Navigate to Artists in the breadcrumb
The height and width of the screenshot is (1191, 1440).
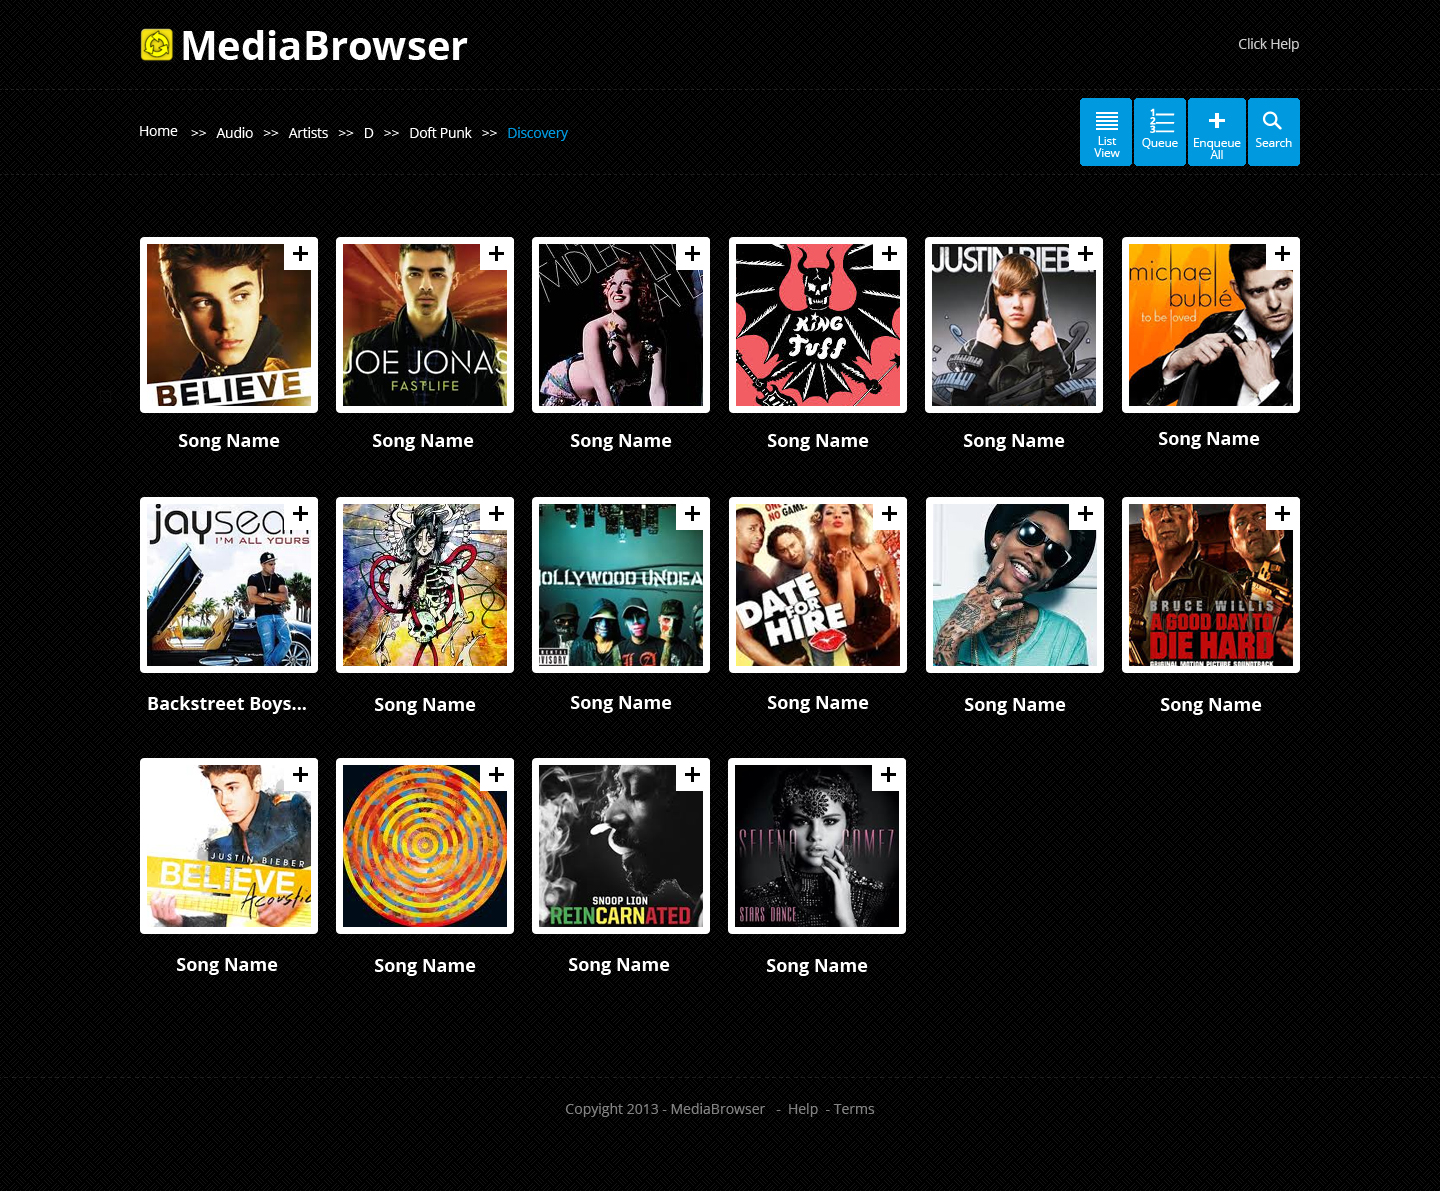(x=308, y=133)
